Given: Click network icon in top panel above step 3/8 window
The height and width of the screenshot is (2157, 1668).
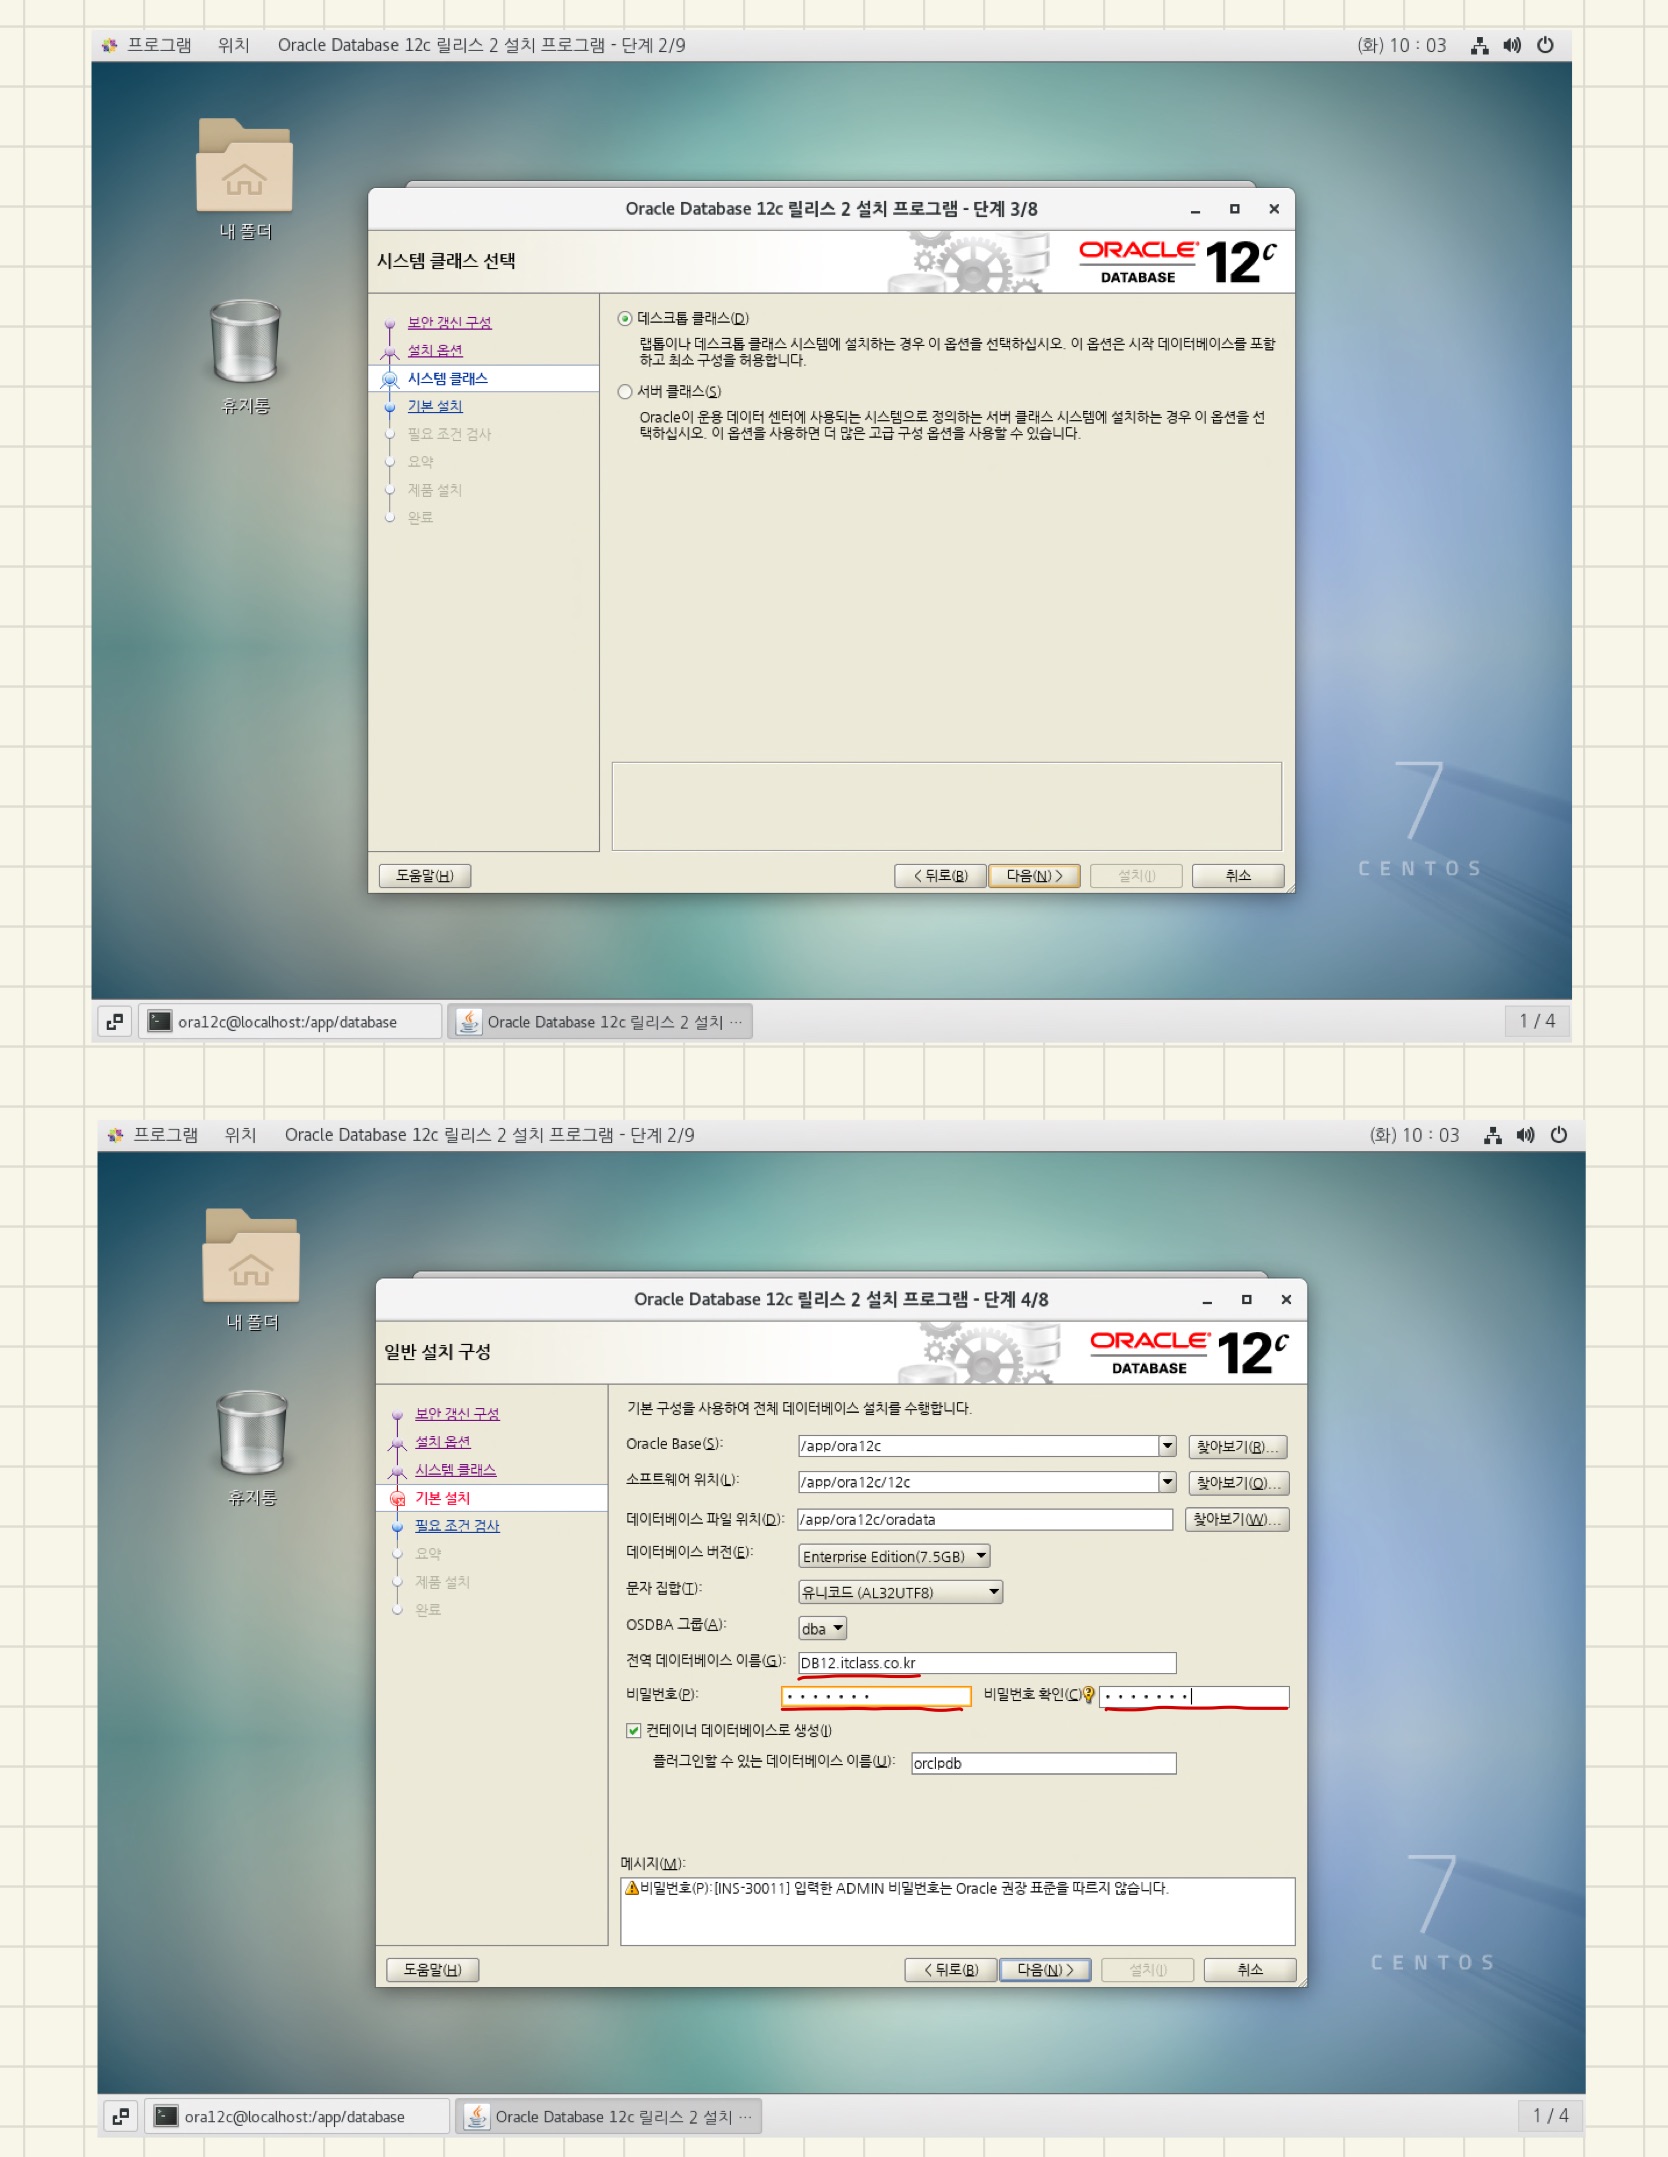Looking at the screenshot, I should 1479,45.
